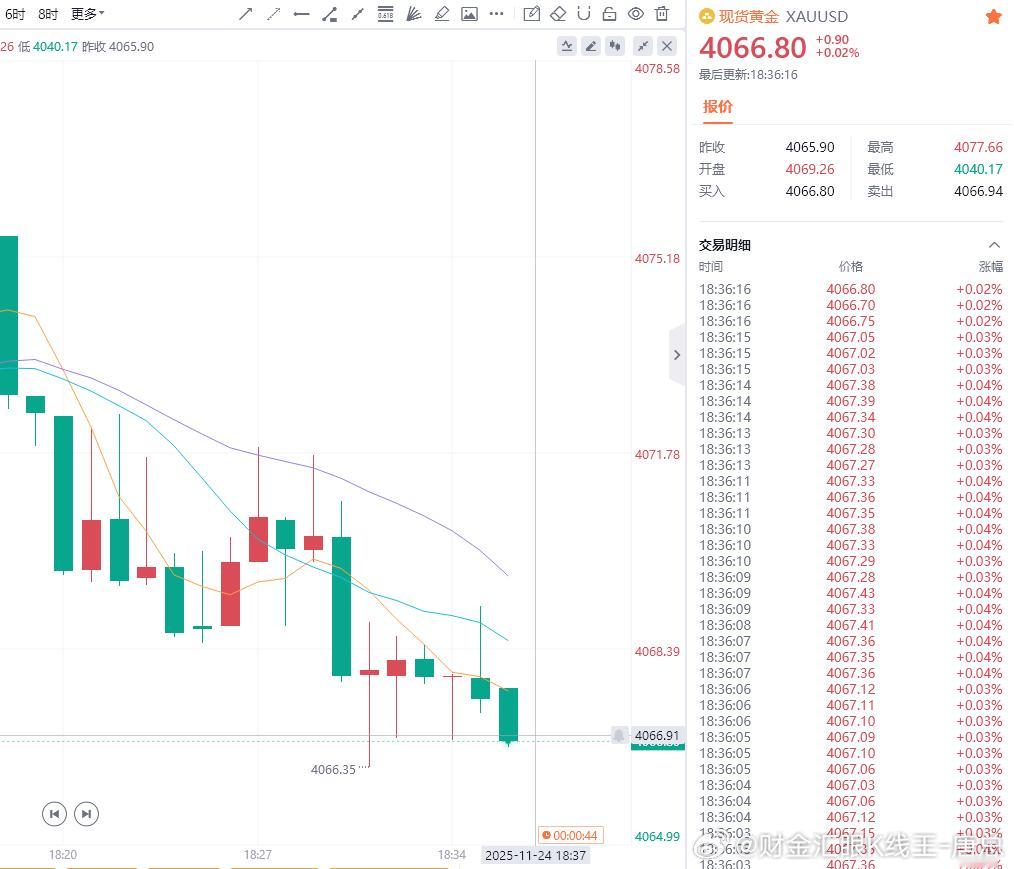Select the trend line drawing tool
Viewport: 1014px width, 869px height.
(x=246, y=14)
